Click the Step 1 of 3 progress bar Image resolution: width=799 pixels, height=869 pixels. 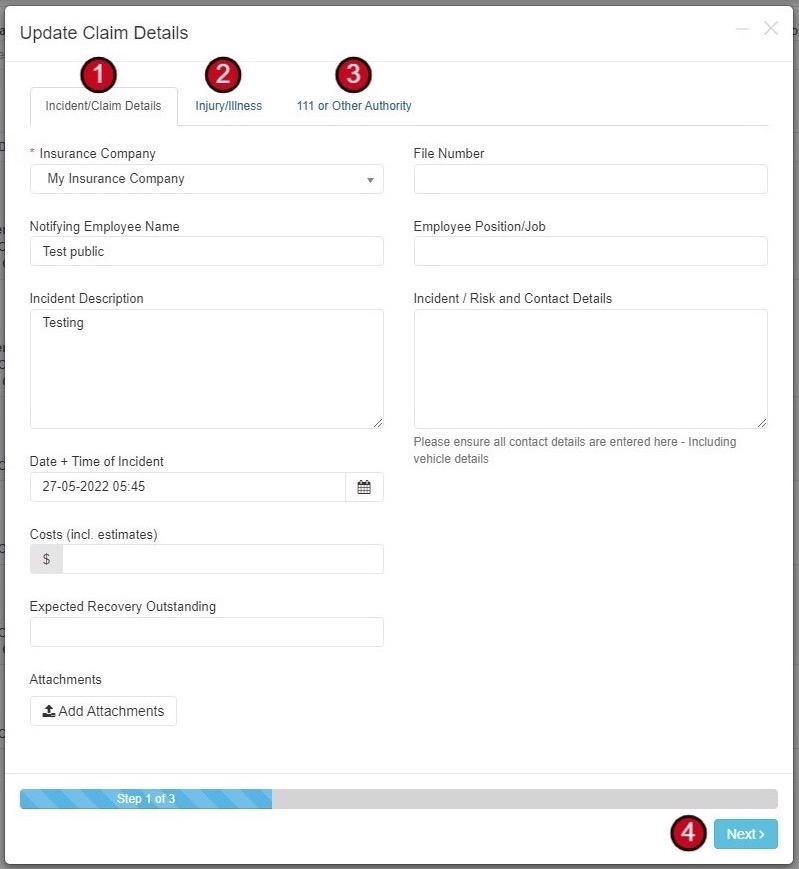399,799
